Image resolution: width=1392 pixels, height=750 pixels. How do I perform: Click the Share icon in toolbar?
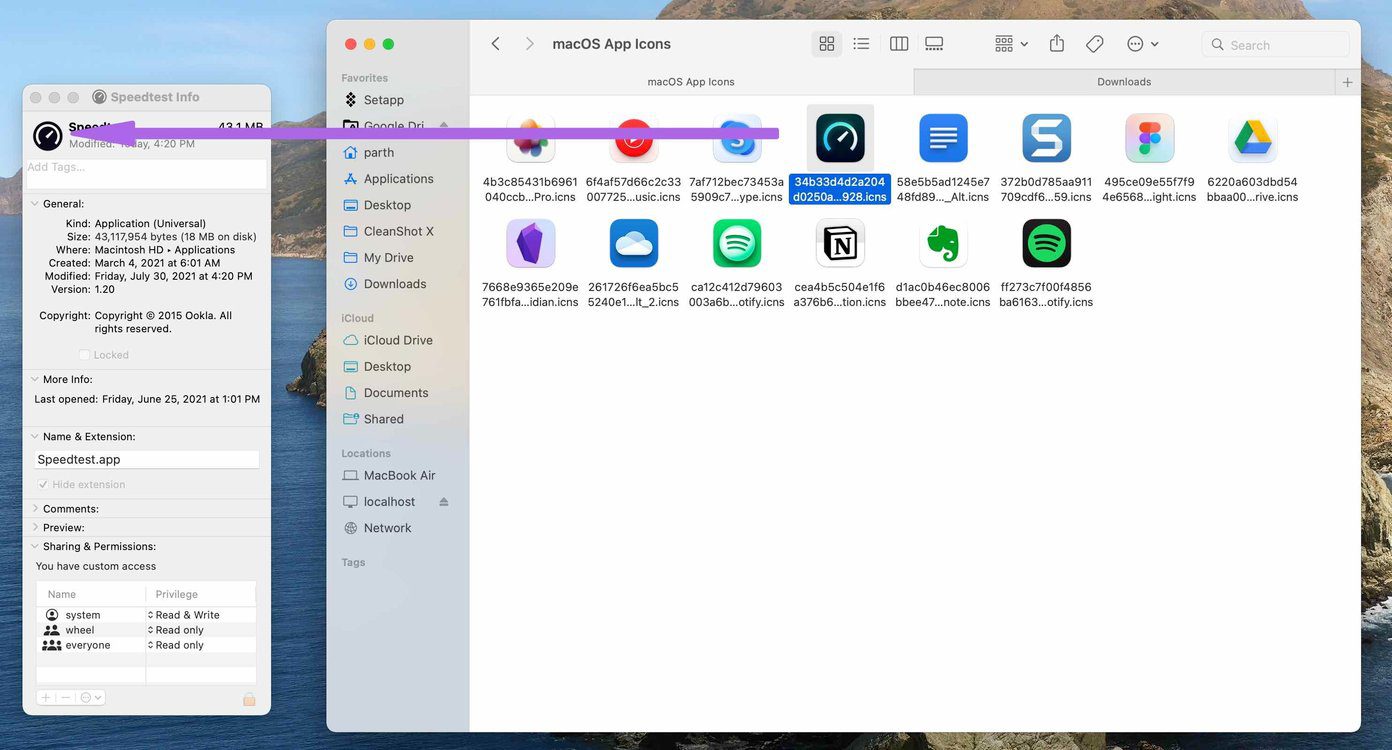click(1057, 44)
